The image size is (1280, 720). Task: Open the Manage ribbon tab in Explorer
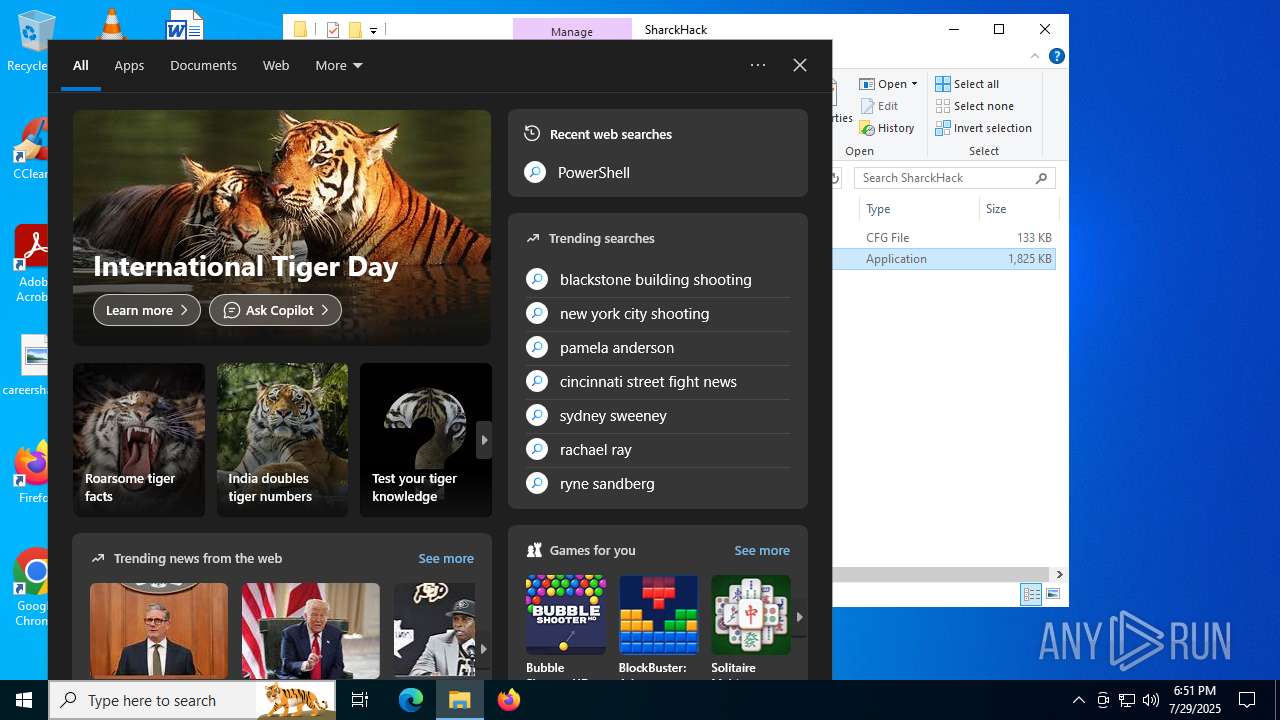pos(572,31)
